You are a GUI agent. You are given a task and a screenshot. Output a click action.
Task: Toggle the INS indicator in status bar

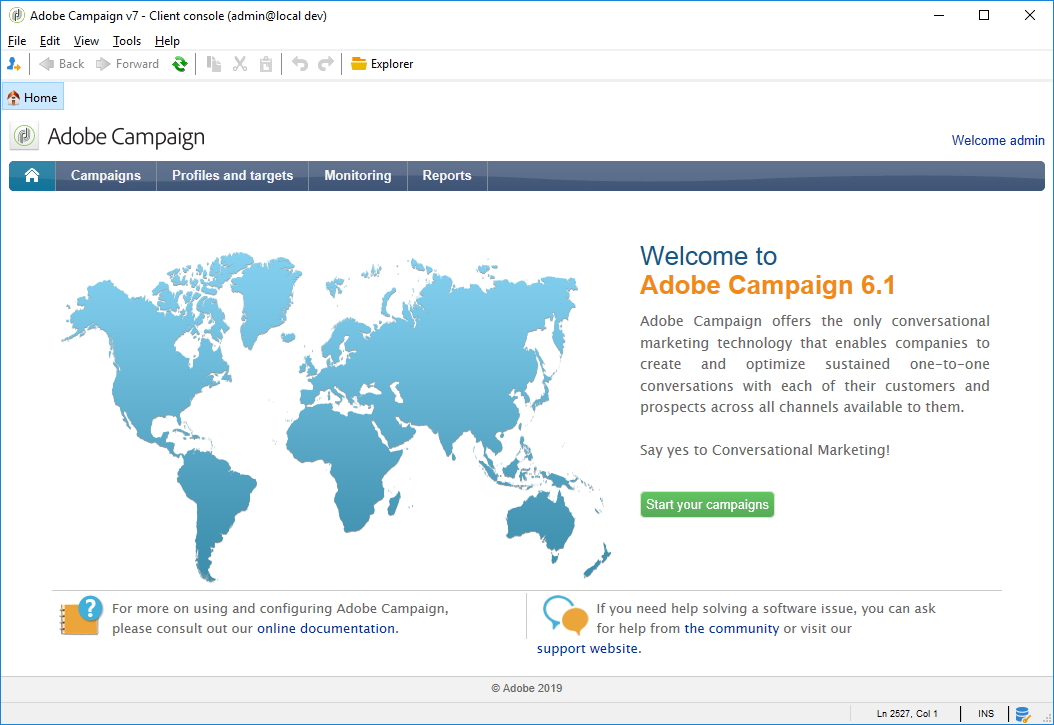coord(986,714)
